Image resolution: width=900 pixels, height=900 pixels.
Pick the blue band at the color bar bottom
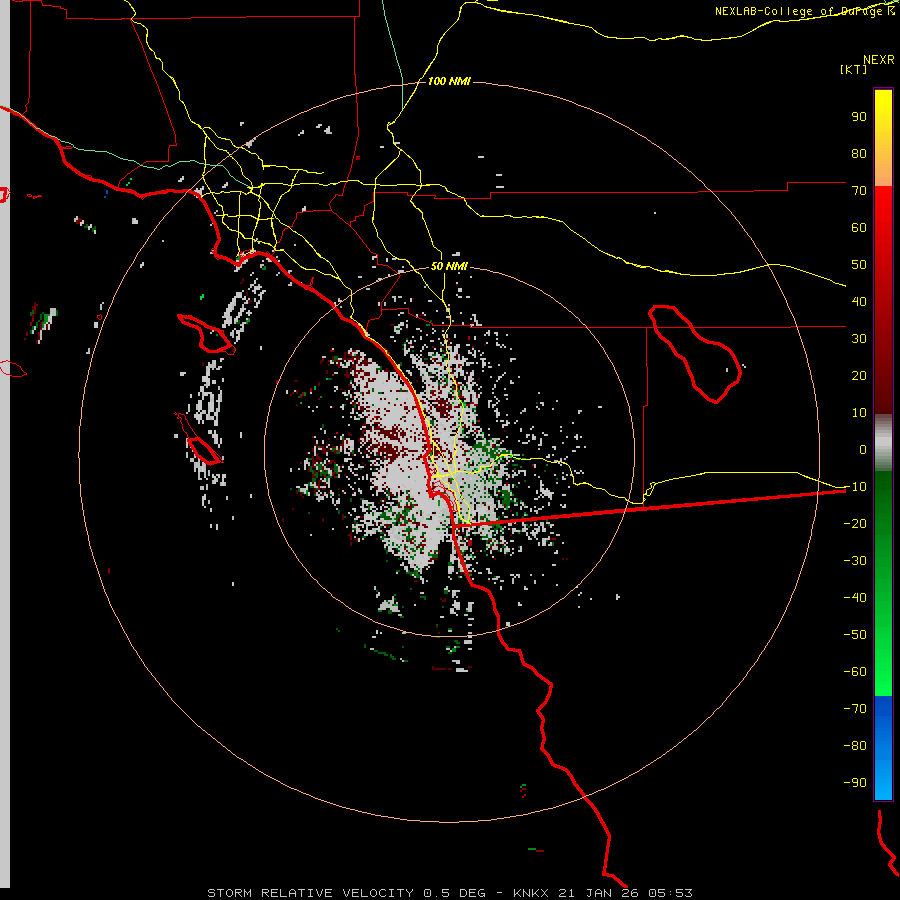click(x=883, y=747)
